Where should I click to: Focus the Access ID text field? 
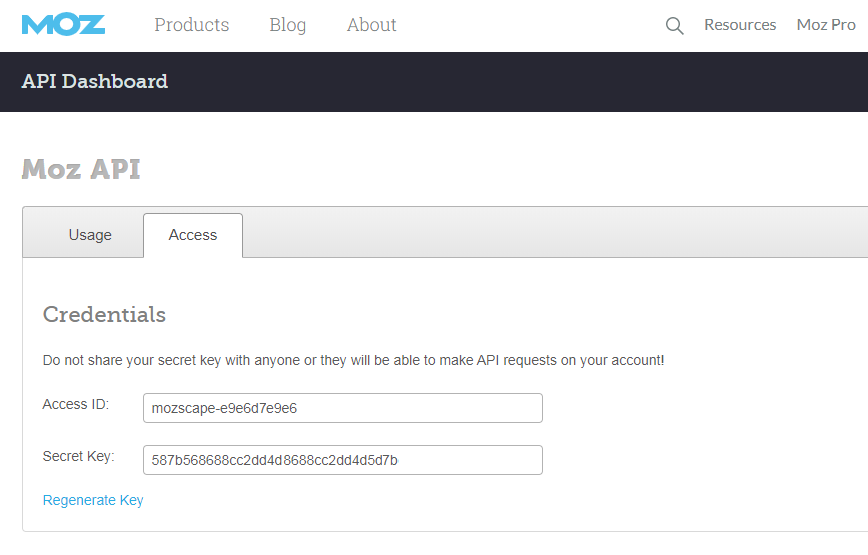click(x=343, y=408)
